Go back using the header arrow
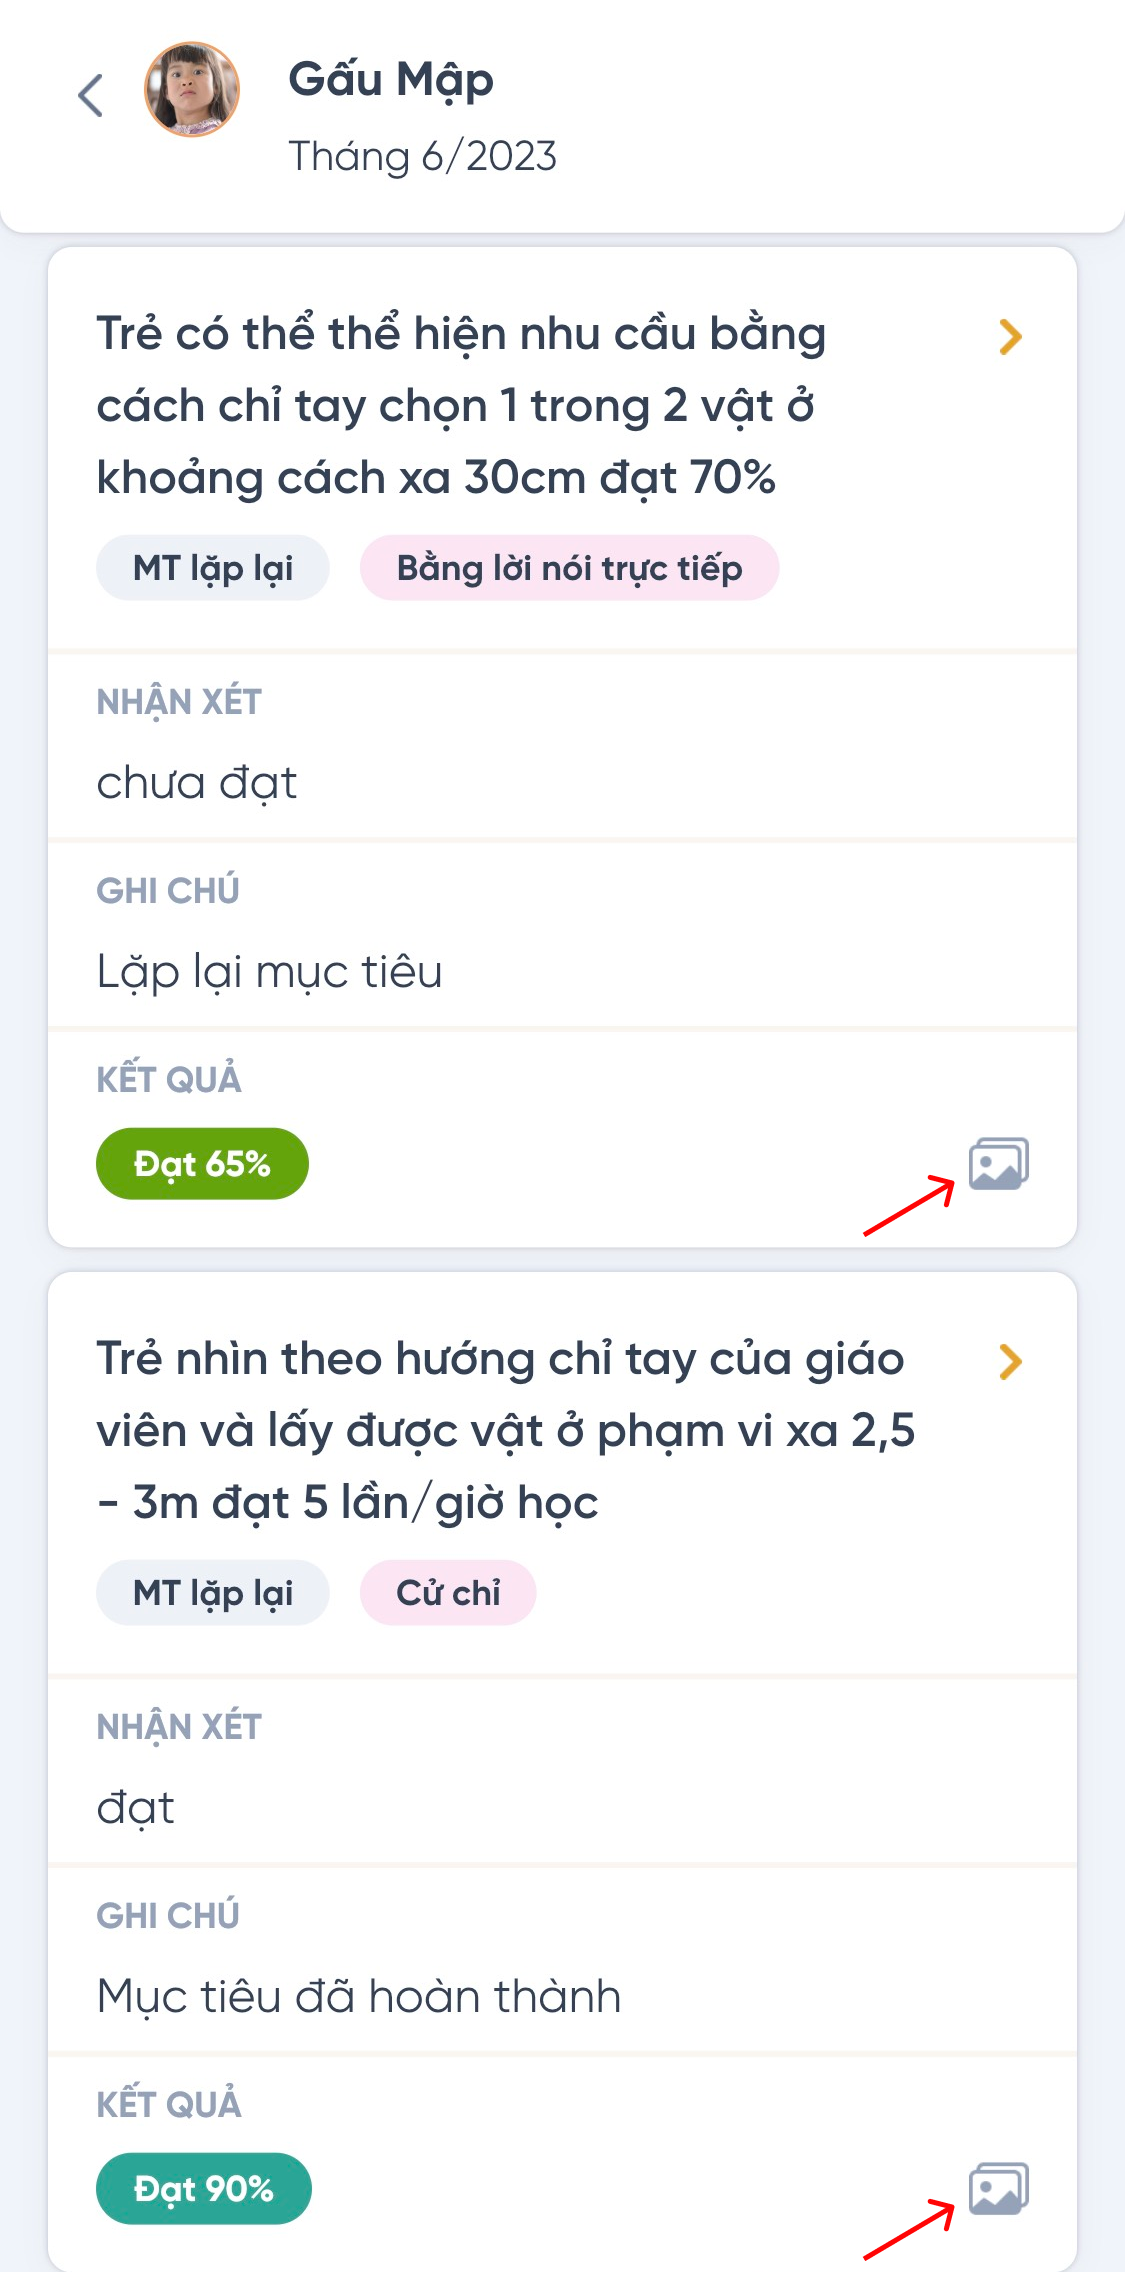Screen dimensions: 1125x2272 click(x=91, y=96)
